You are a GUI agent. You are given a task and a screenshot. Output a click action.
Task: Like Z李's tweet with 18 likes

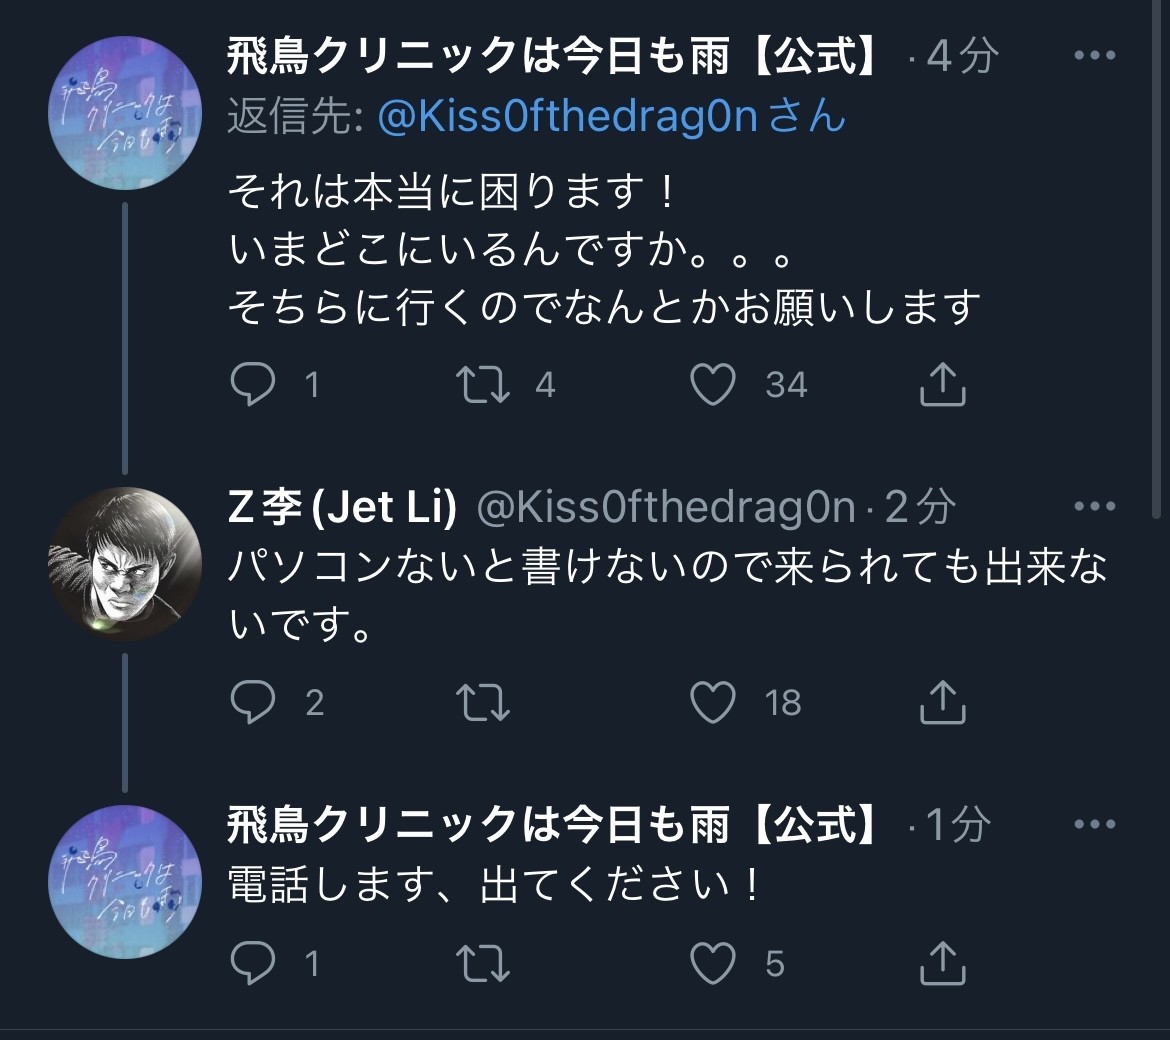714,702
